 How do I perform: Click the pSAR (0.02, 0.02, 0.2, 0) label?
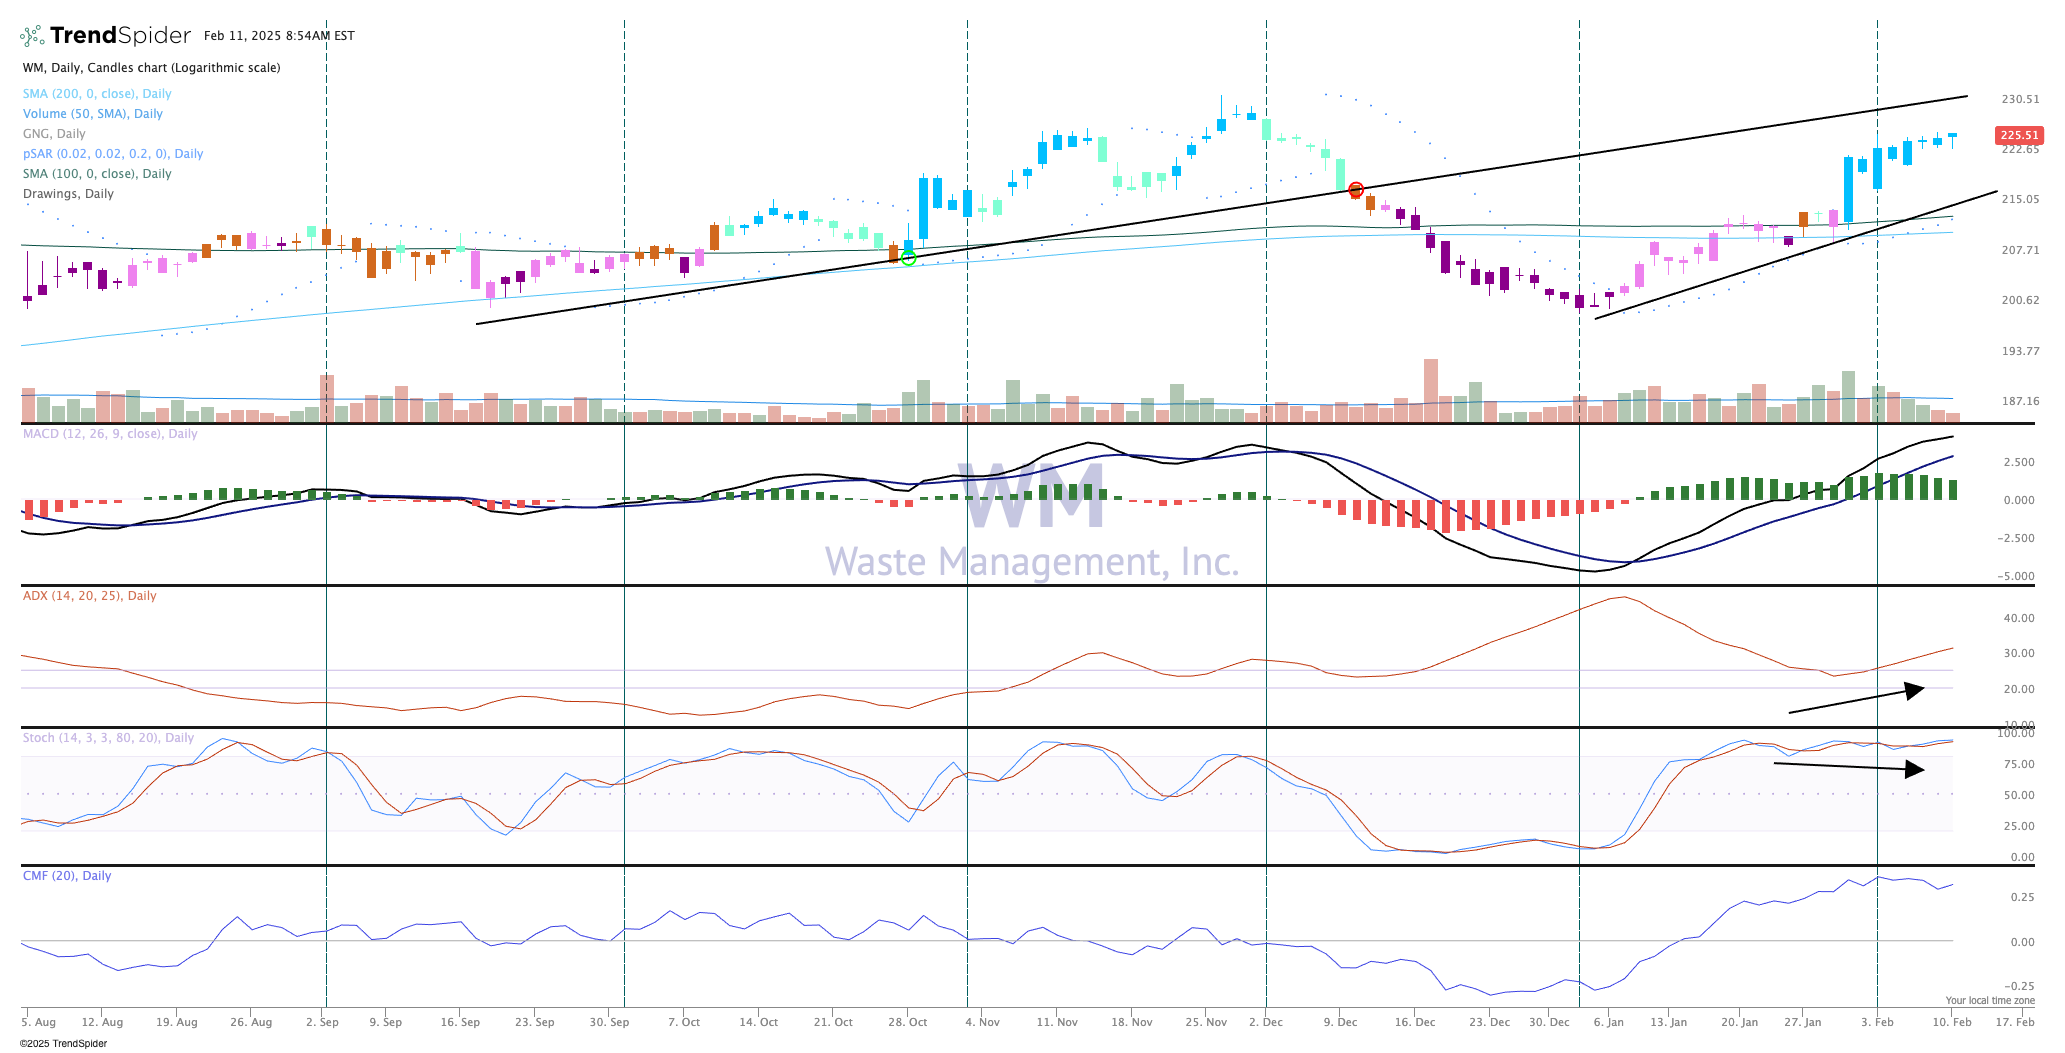(x=113, y=154)
